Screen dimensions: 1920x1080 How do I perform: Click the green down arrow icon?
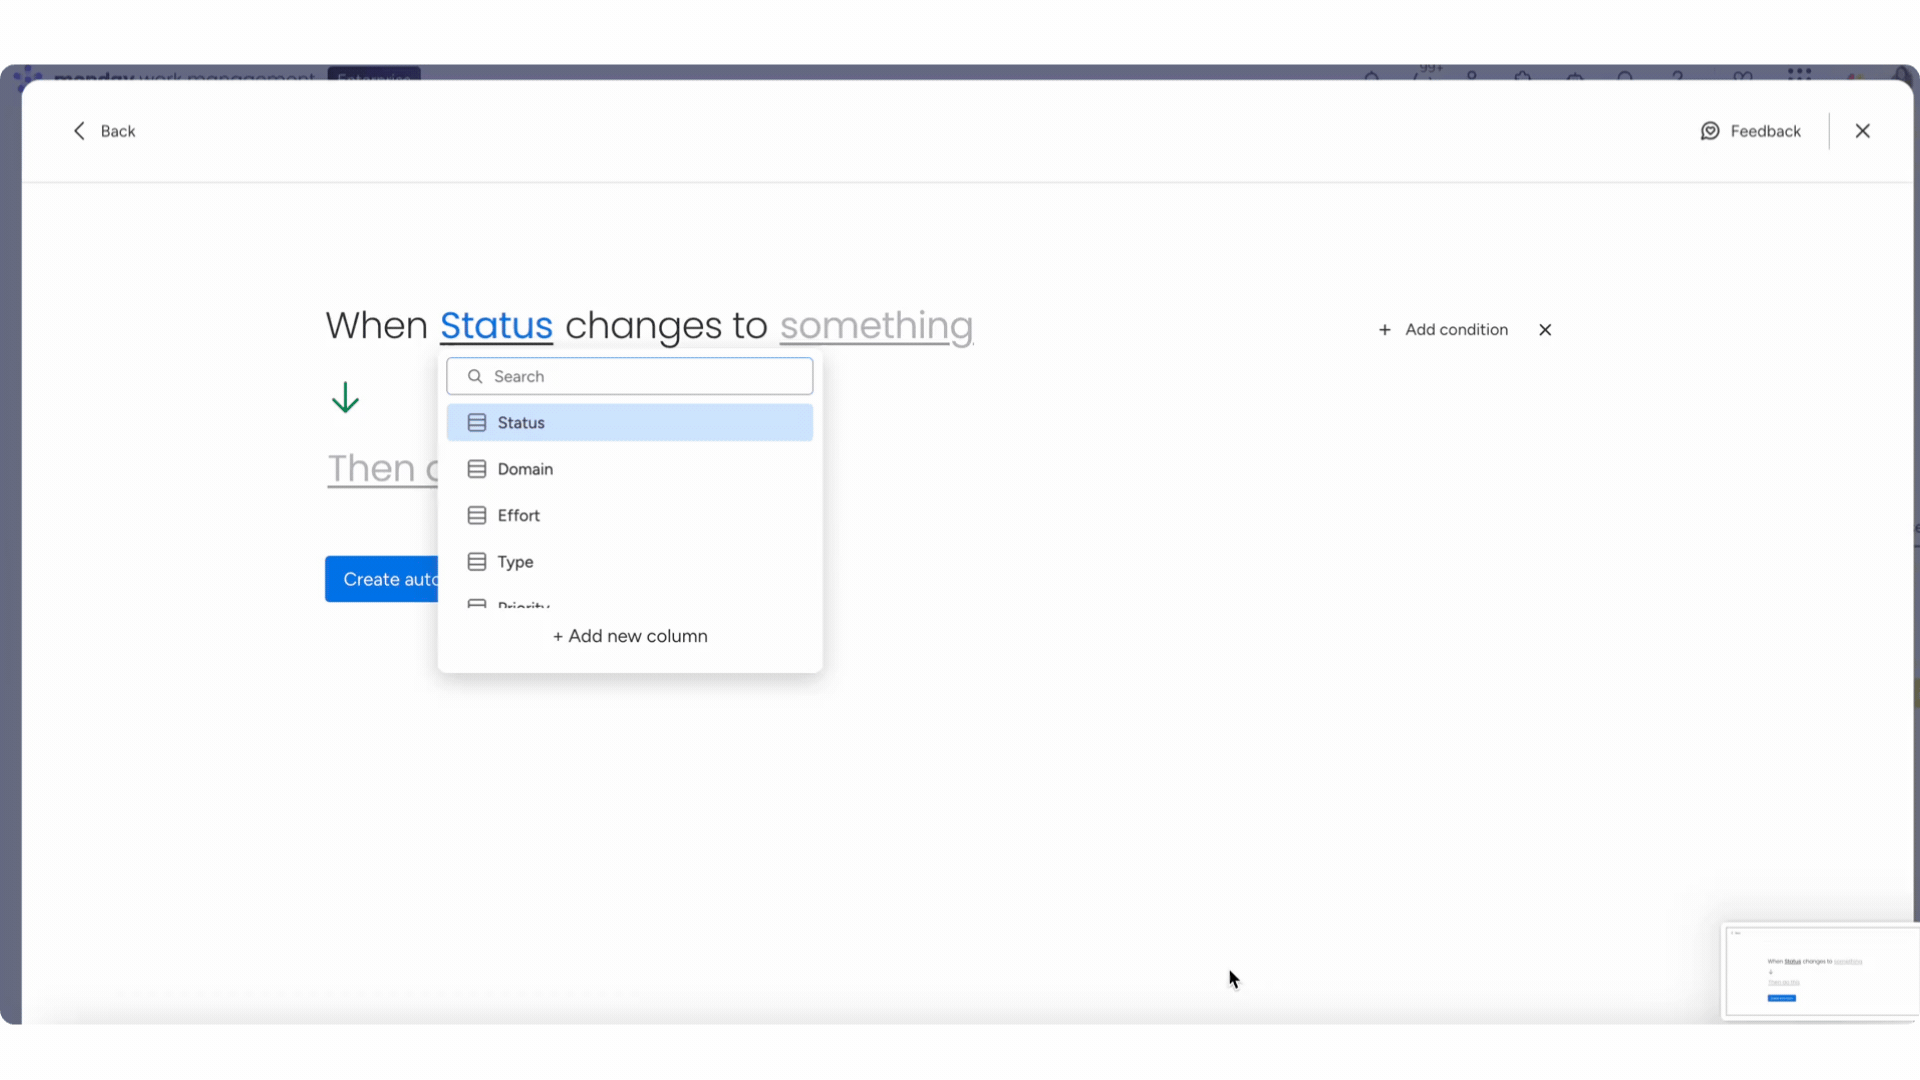[x=345, y=398]
